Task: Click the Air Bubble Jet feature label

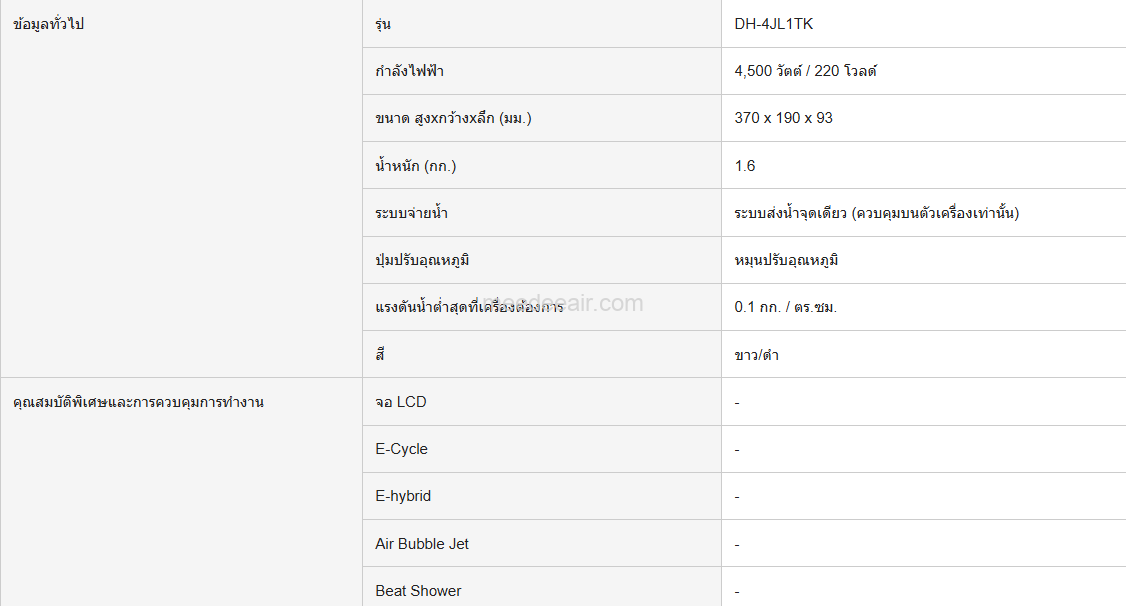Action: point(422,544)
